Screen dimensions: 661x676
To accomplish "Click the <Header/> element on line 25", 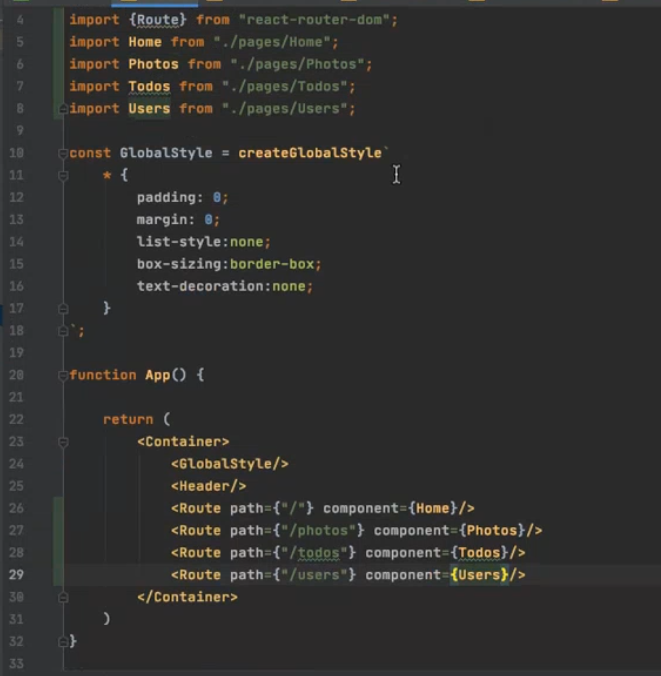I will 209,486.
